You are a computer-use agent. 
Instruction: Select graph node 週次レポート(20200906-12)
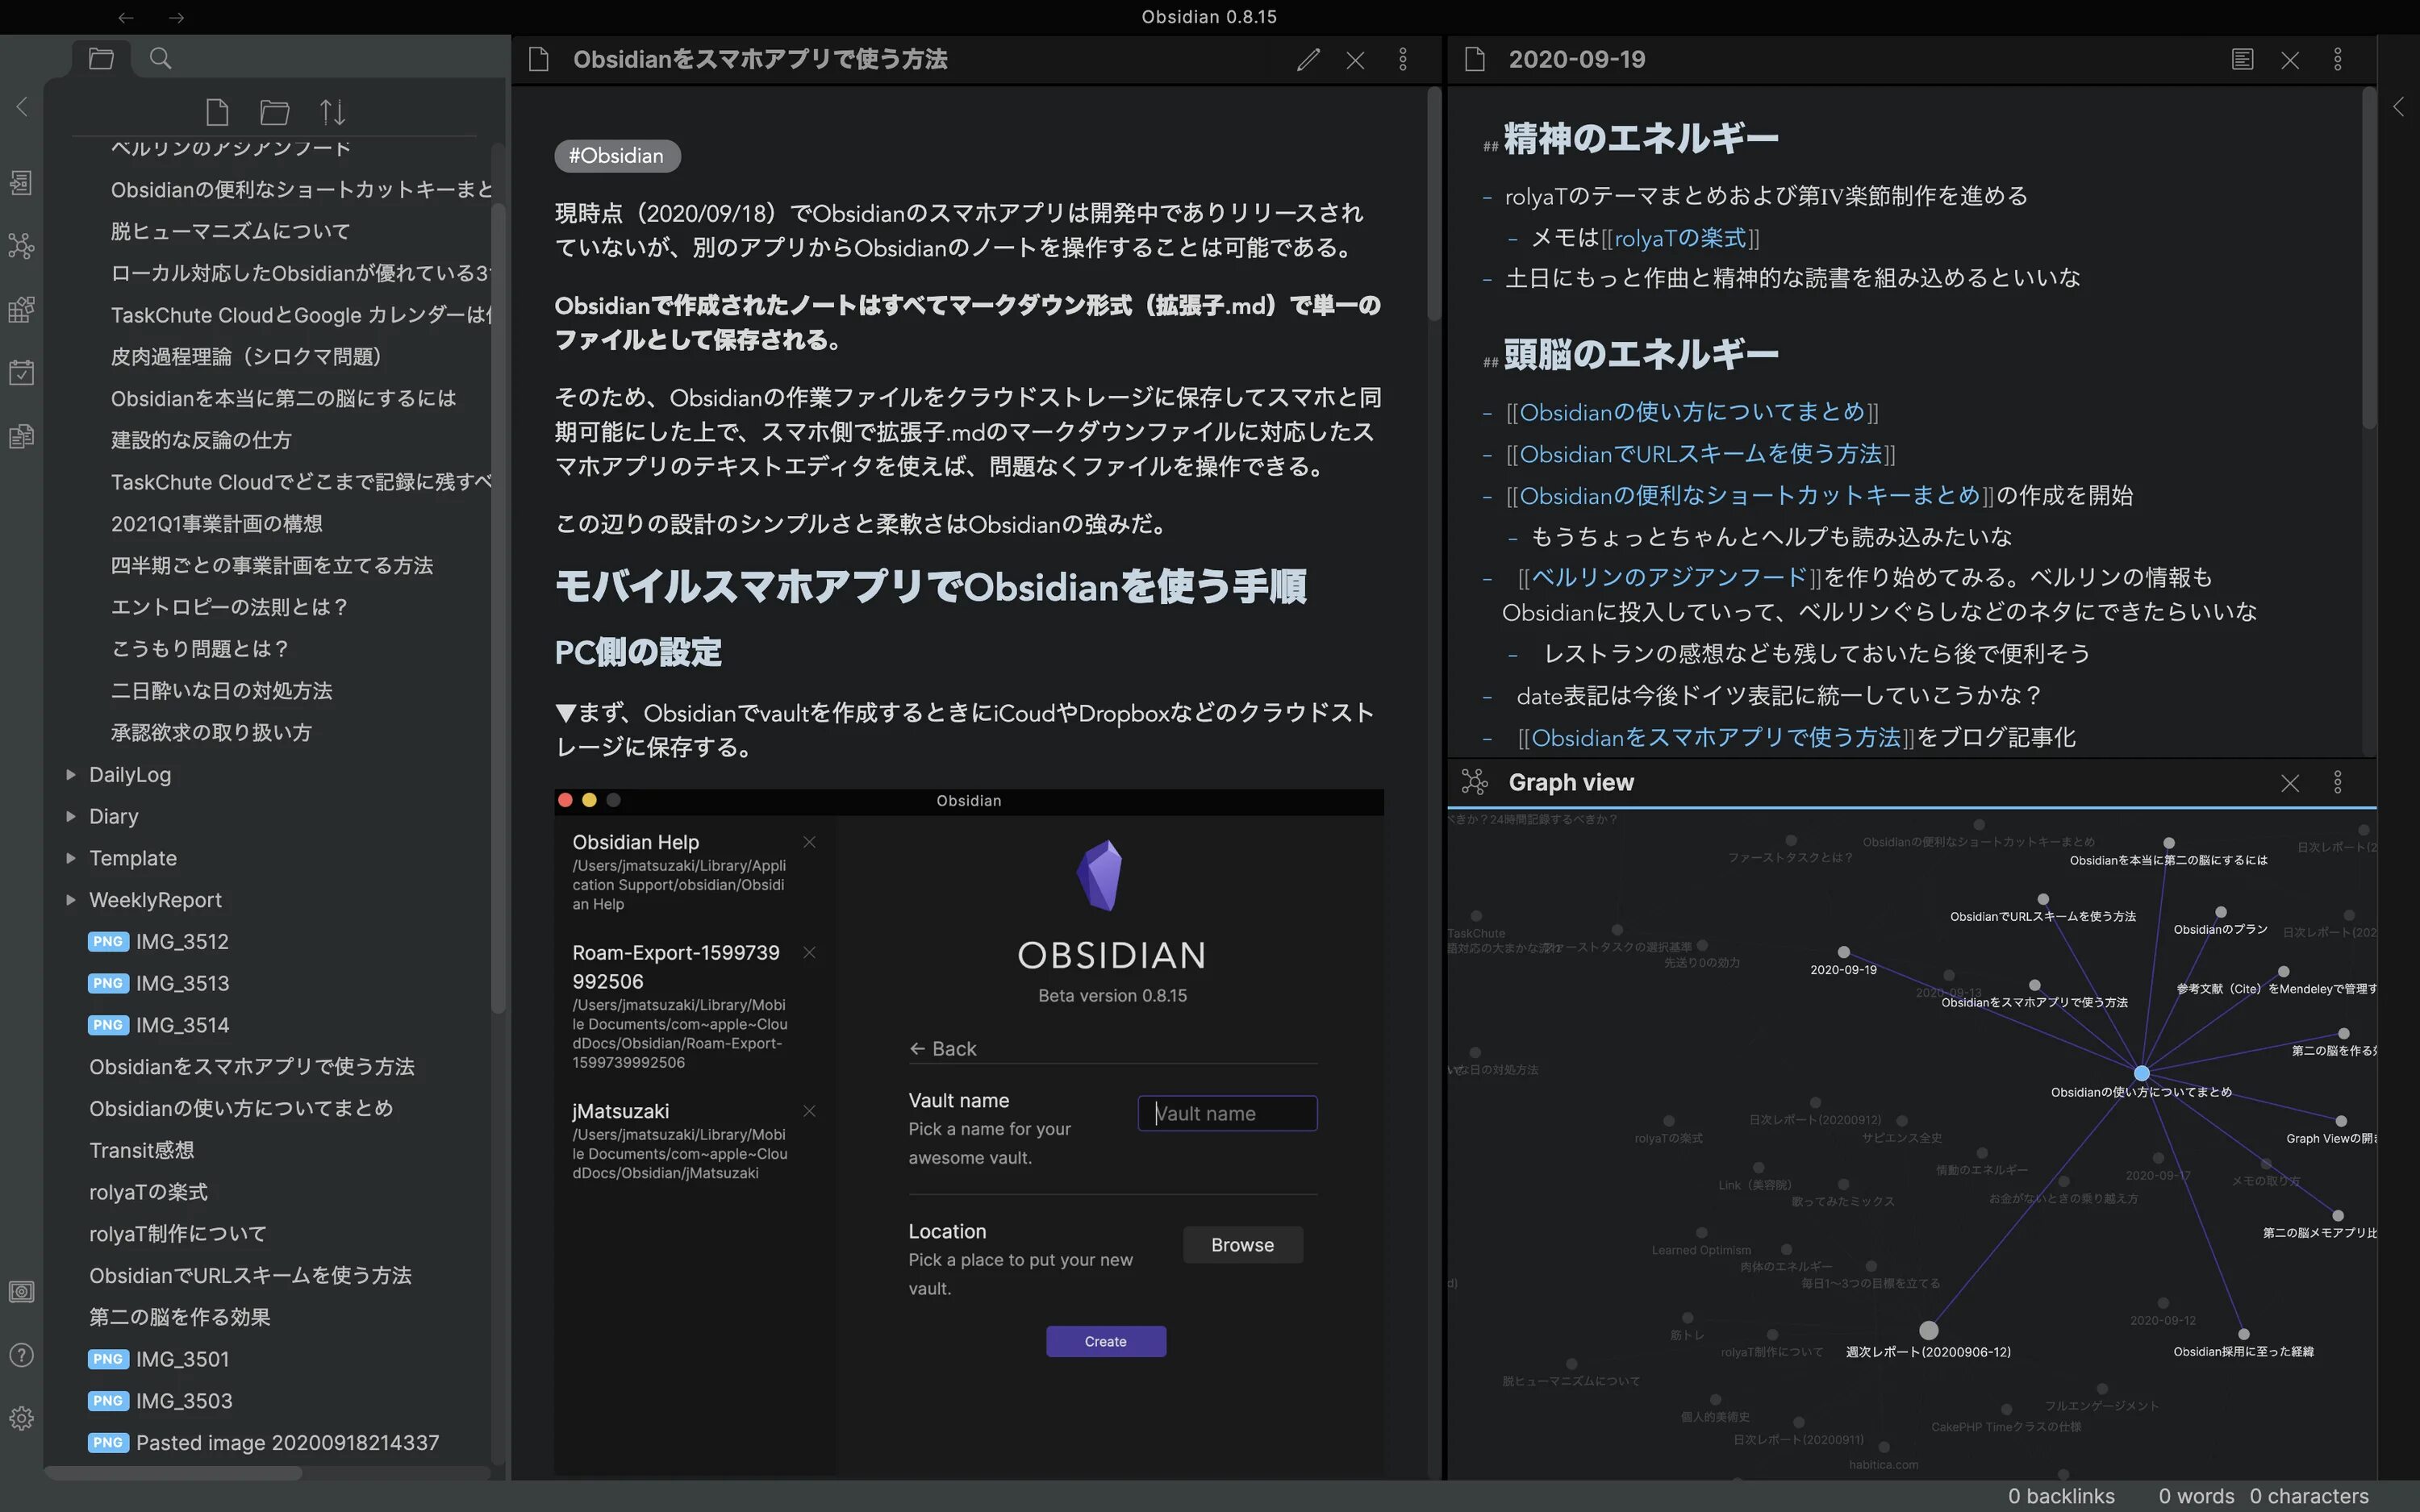1929,1330
